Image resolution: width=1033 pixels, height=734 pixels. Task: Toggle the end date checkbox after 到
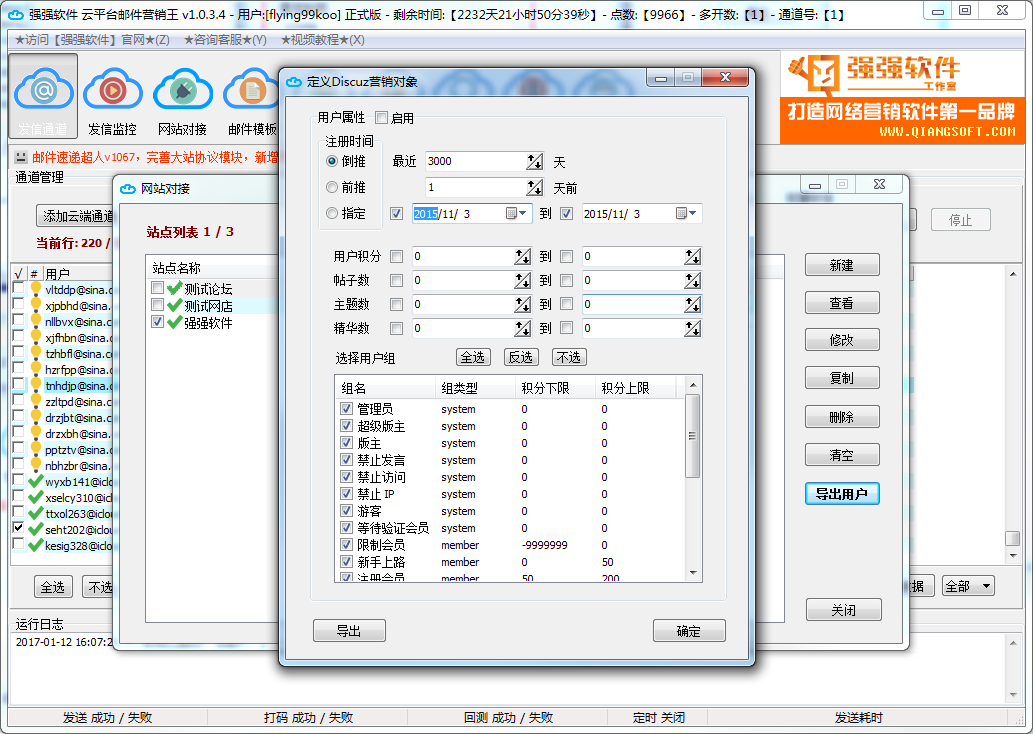pyautogui.click(x=566, y=213)
